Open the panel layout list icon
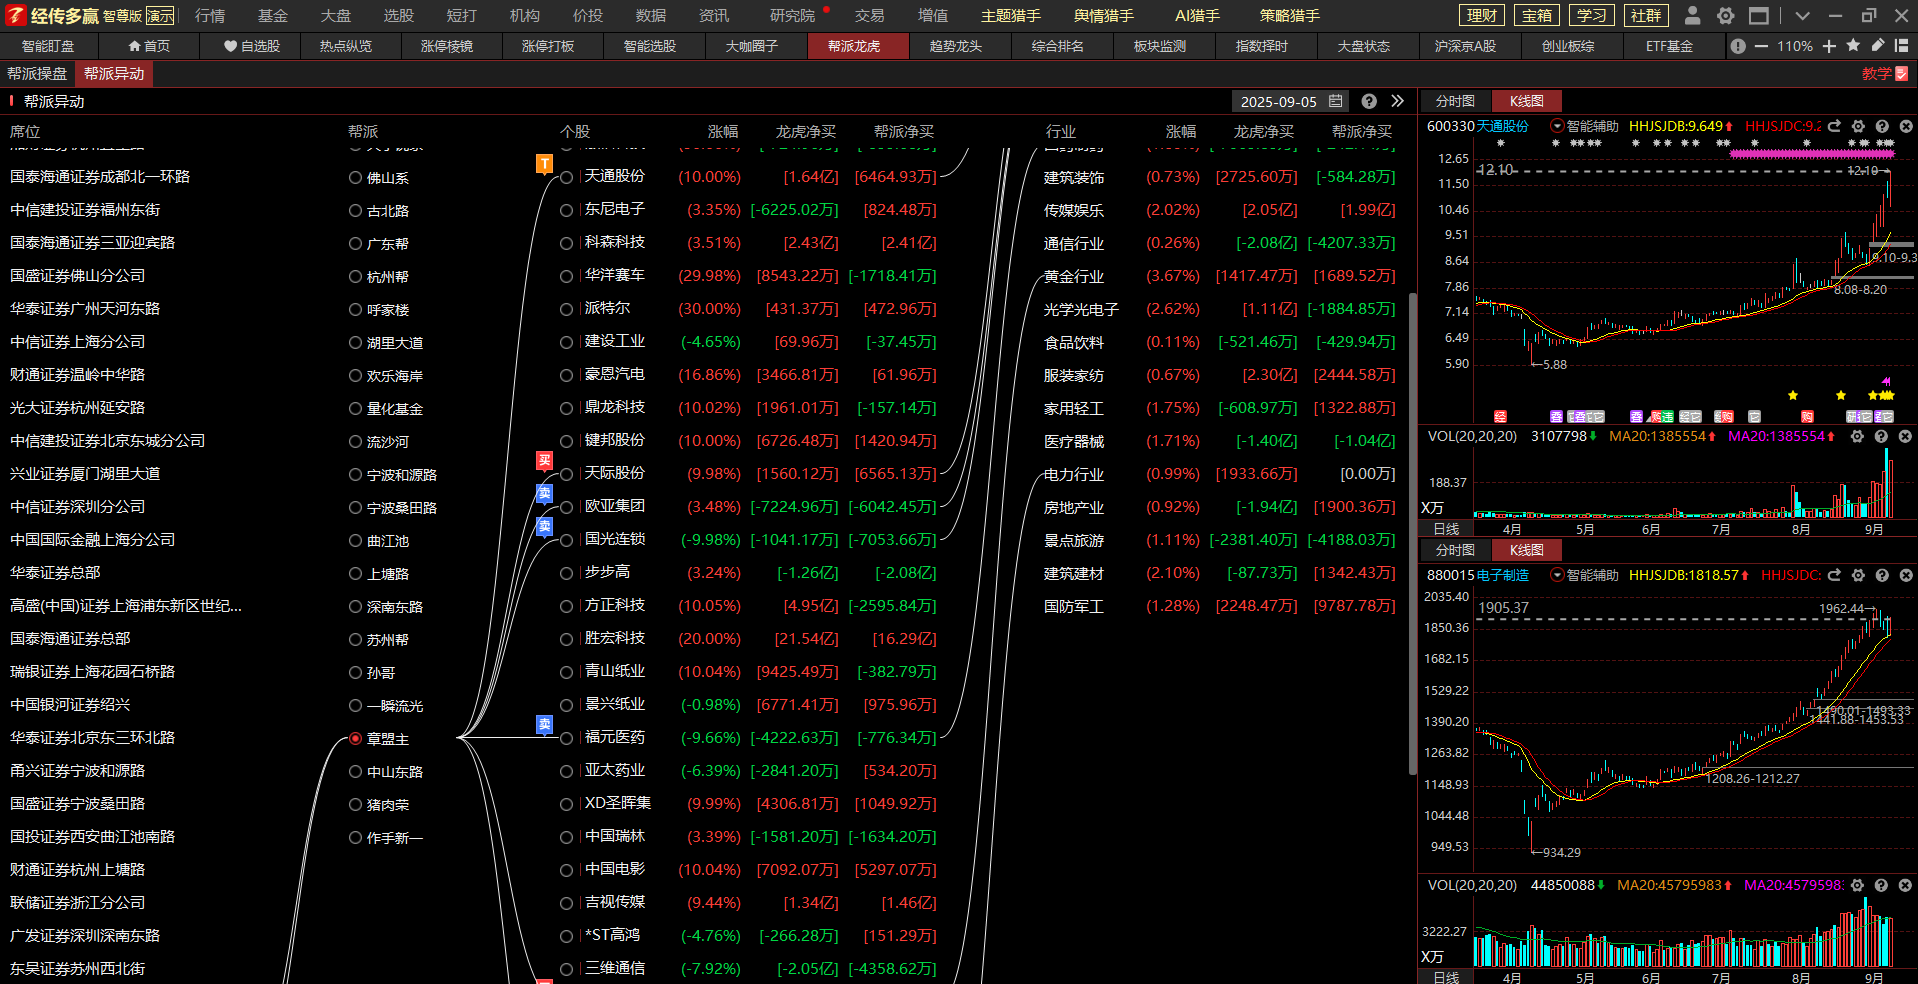 [x=1901, y=46]
